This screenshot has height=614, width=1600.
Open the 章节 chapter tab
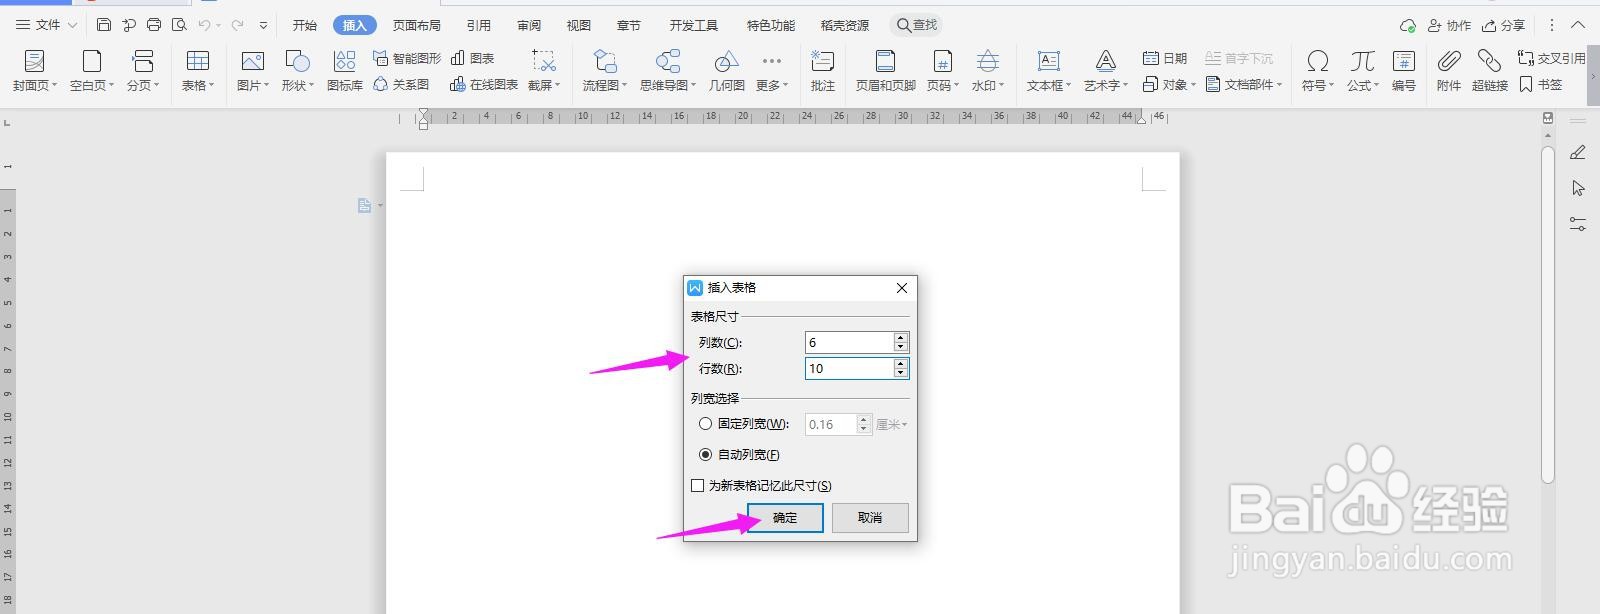click(628, 25)
